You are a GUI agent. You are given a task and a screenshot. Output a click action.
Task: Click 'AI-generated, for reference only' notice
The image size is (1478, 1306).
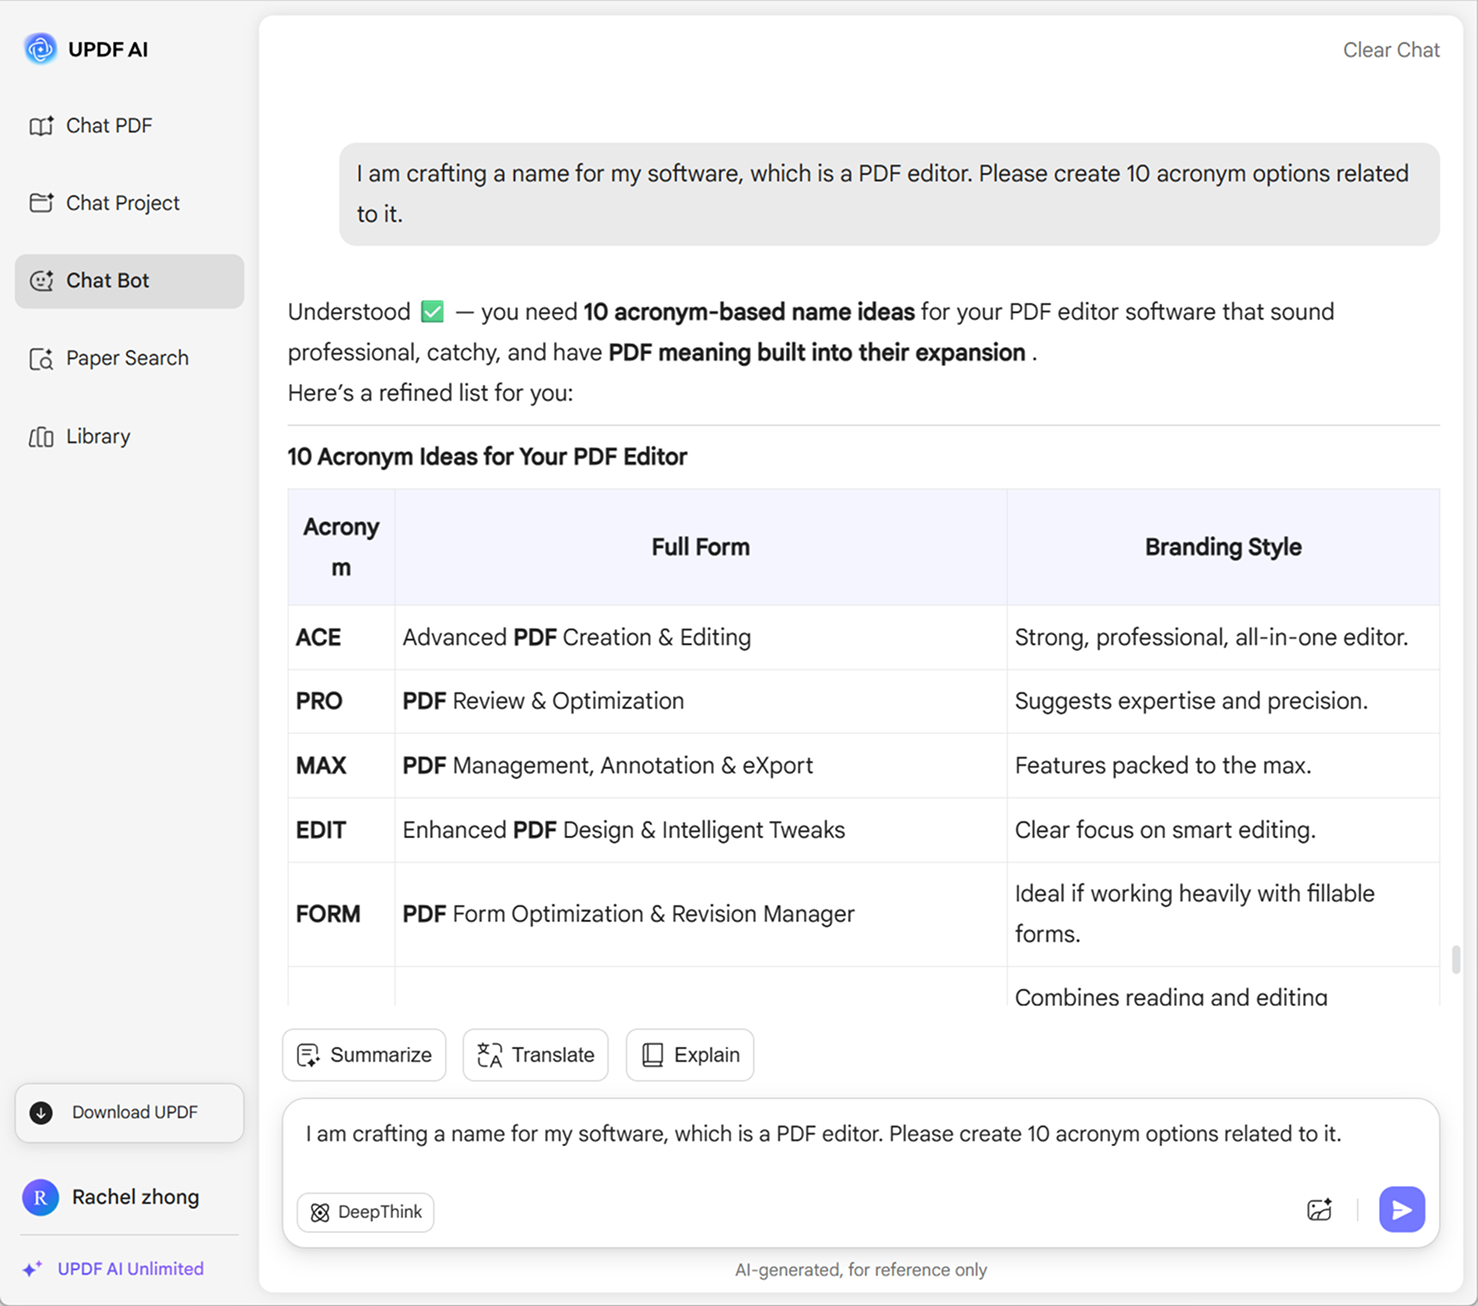pyautogui.click(x=861, y=1270)
